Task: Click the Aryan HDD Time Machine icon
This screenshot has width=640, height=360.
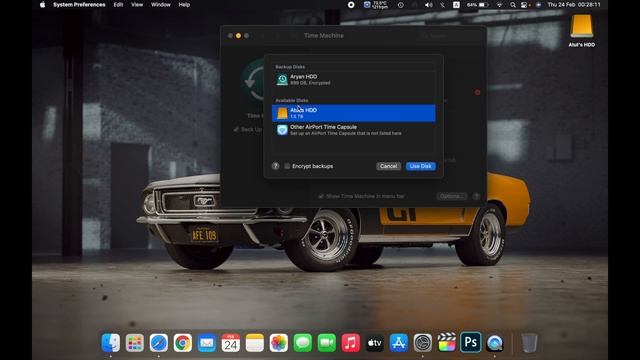Action: tap(282, 80)
